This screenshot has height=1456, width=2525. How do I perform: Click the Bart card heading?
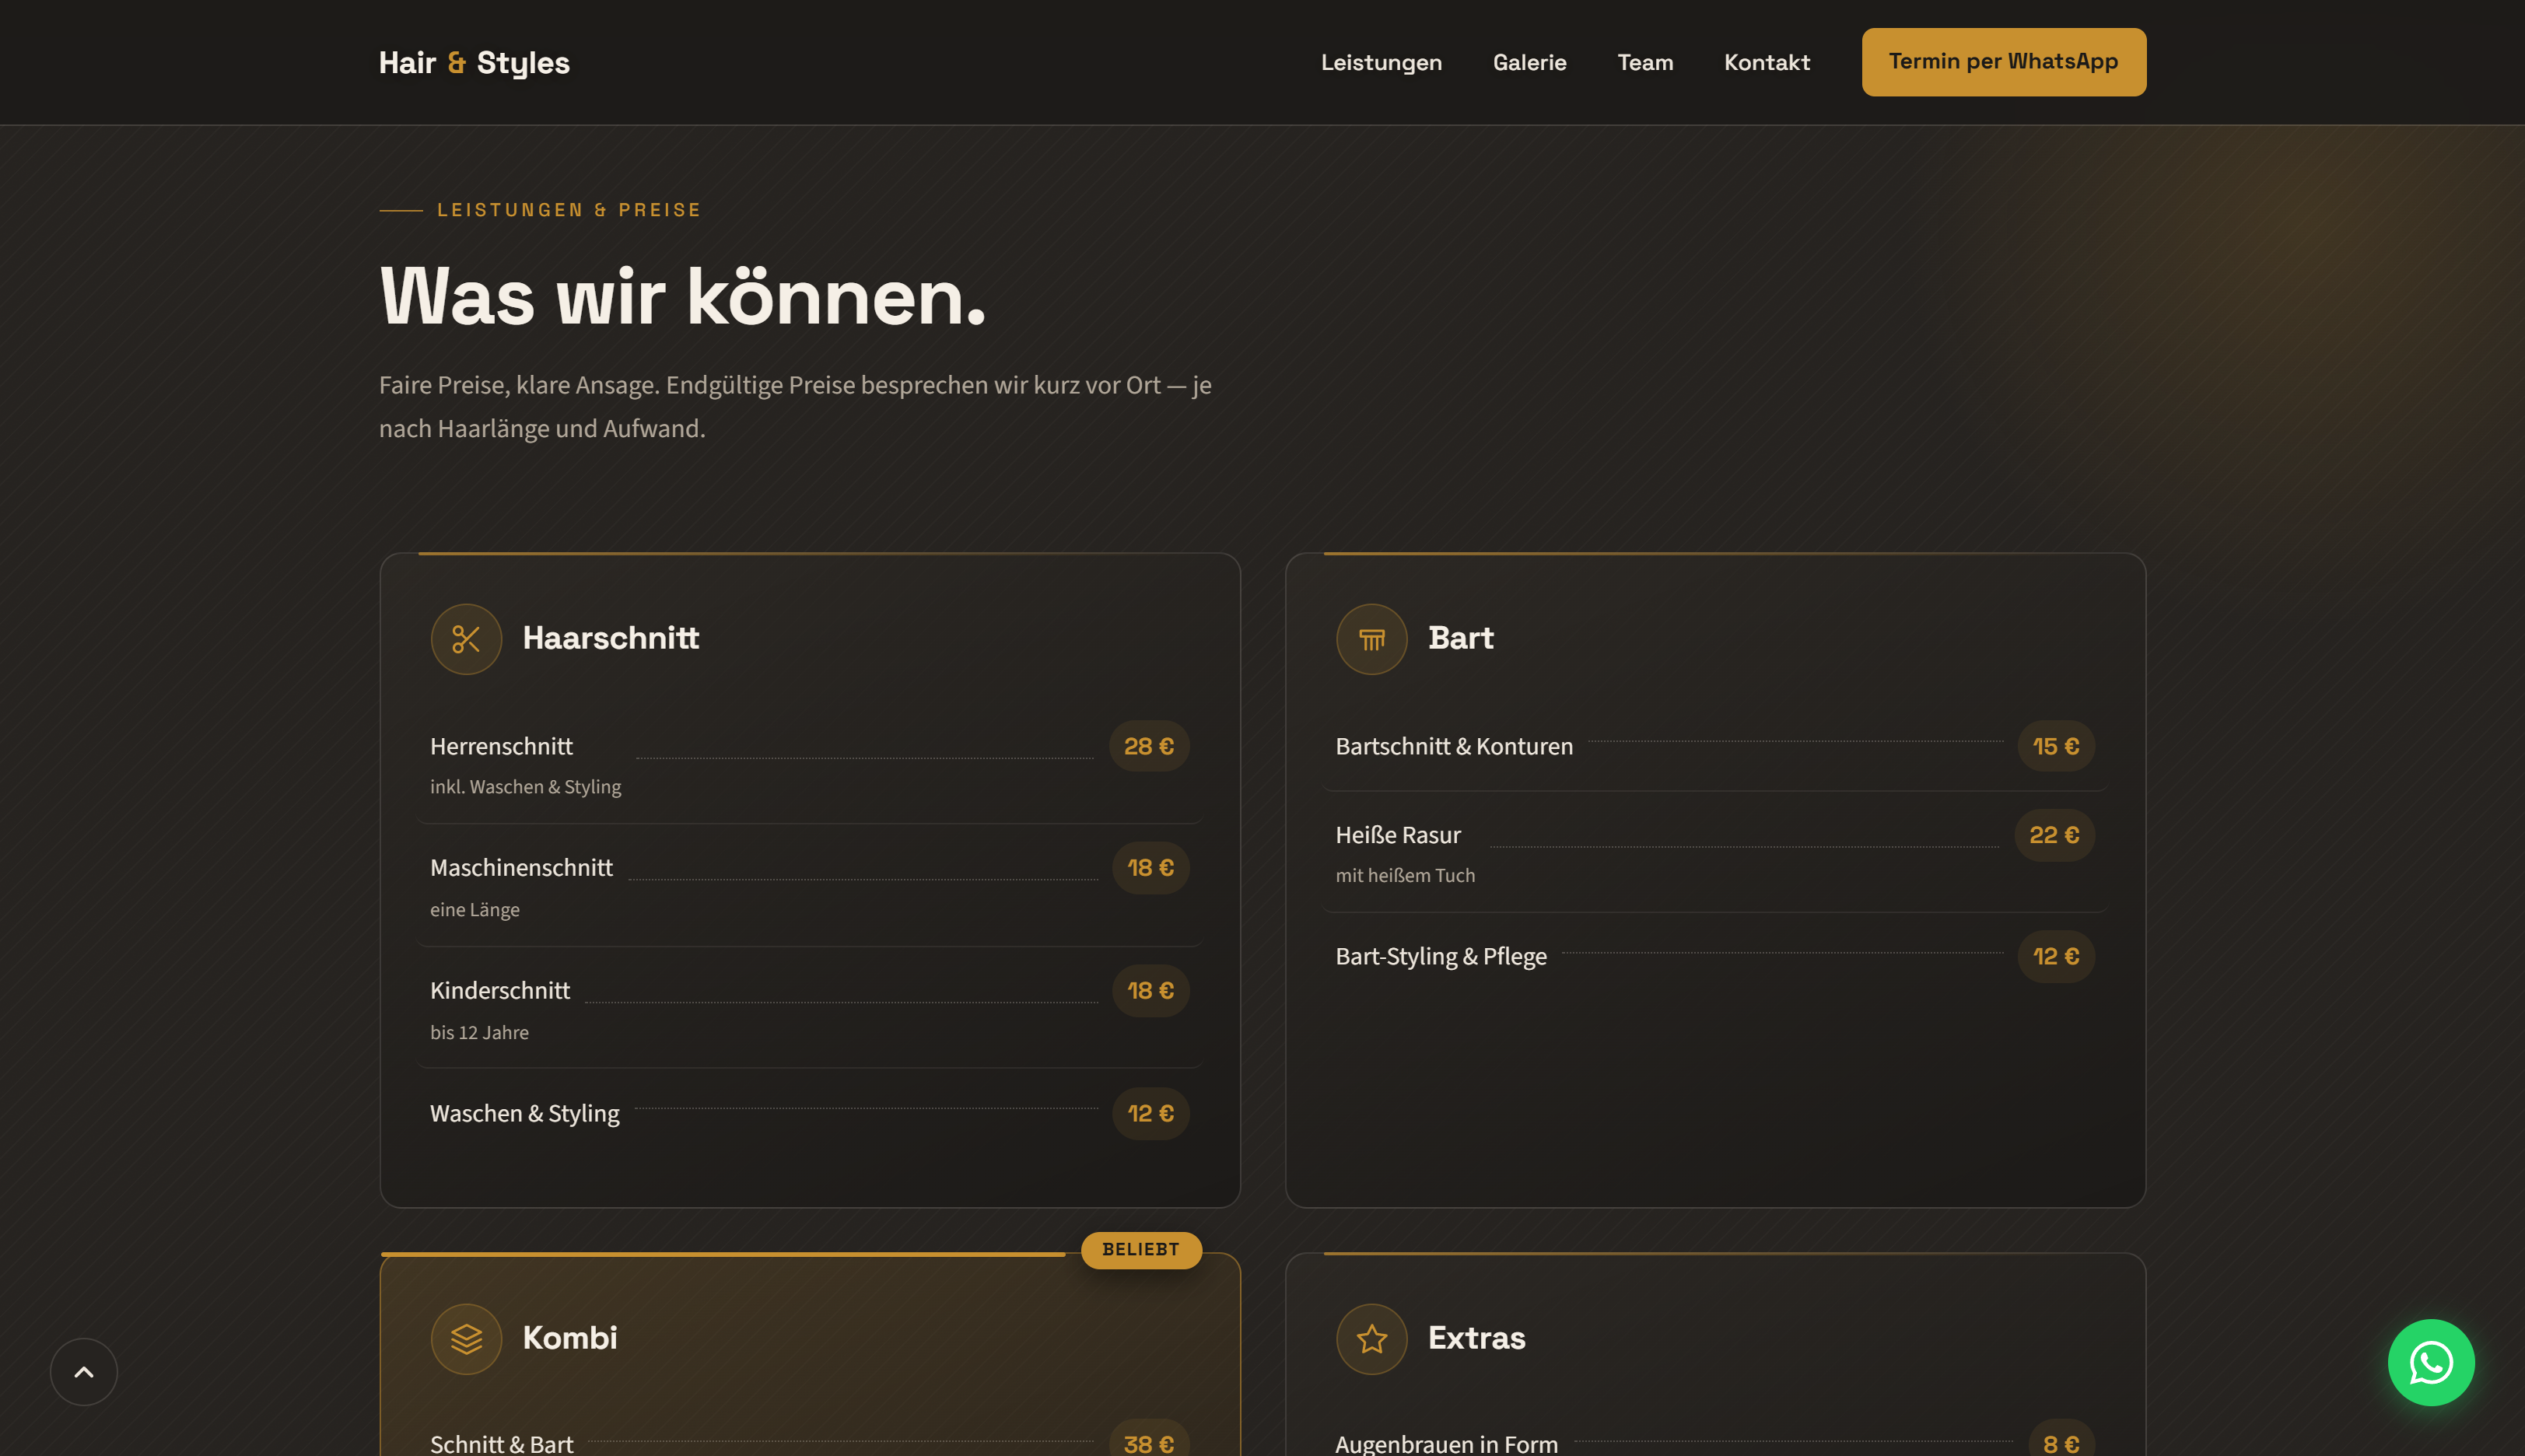[1460, 638]
